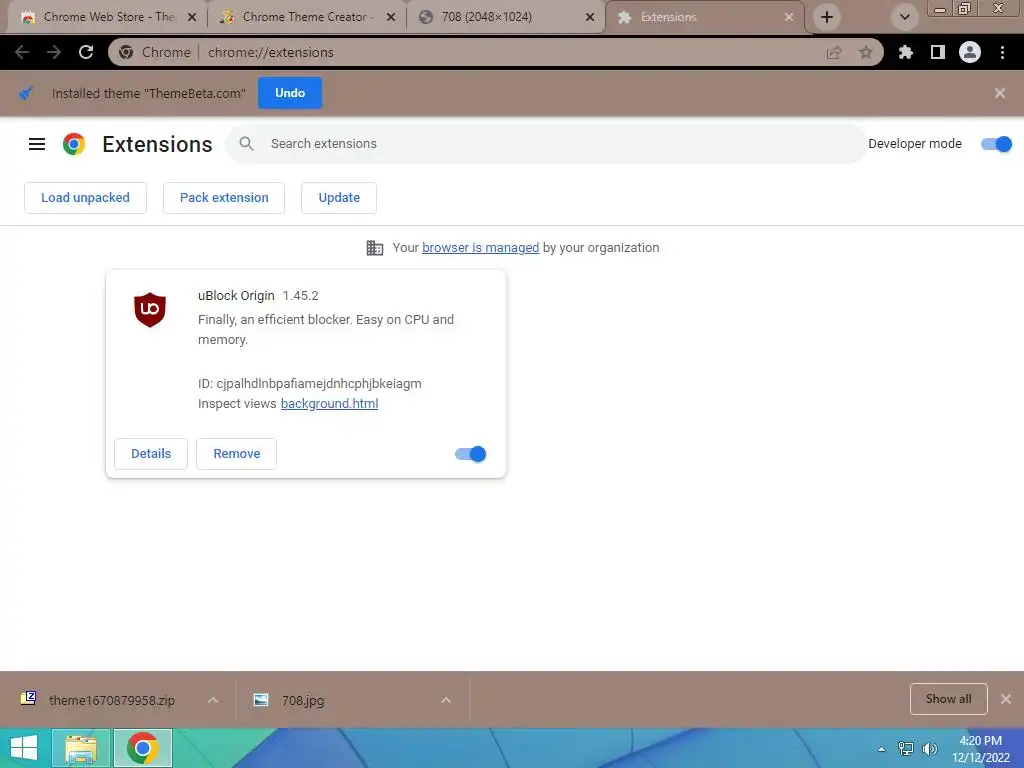
Task: Inspect the background.html view link
Action: tap(329, 404)
